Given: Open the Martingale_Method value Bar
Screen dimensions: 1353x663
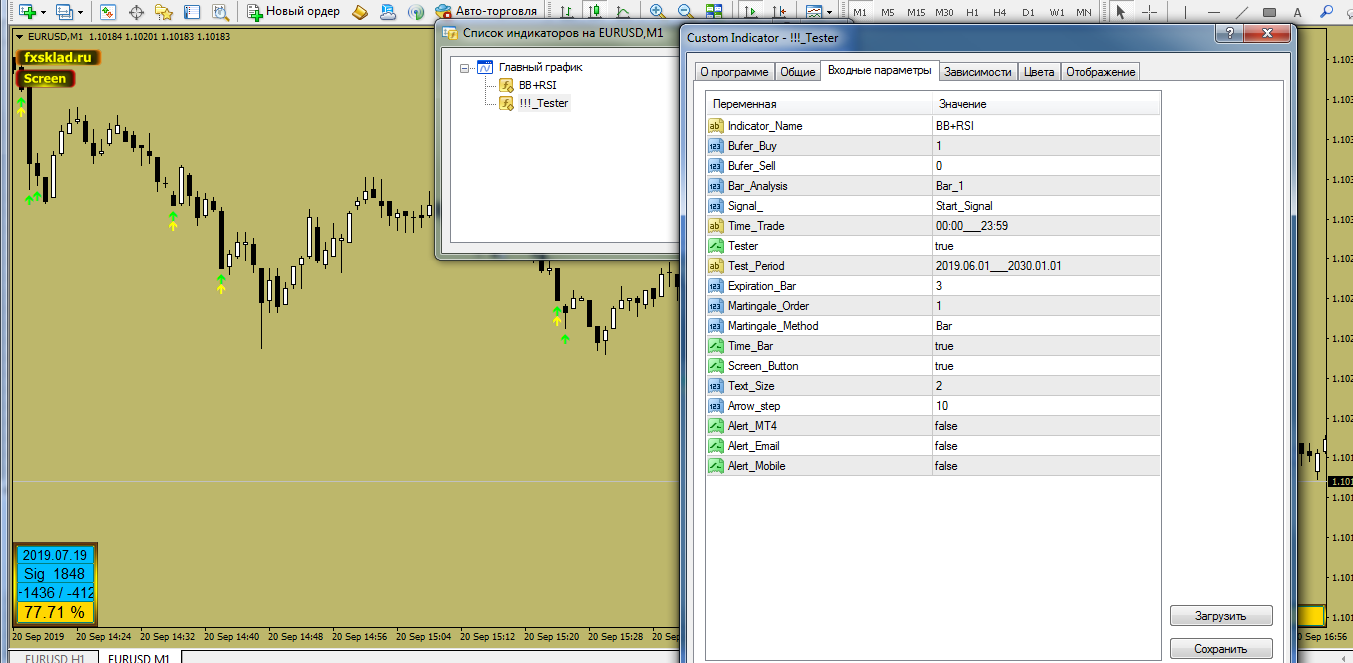Looking at the screenshot, I should [x=1046, y=326].
